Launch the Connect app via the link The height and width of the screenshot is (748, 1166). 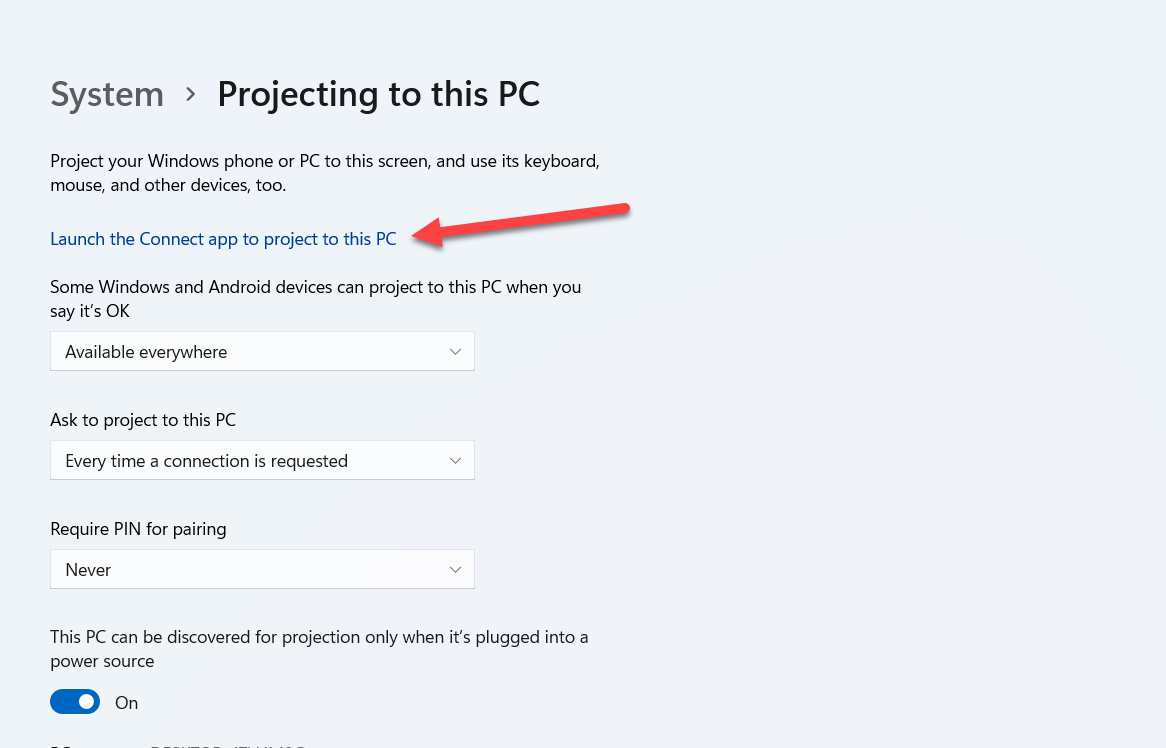(223, 239)
